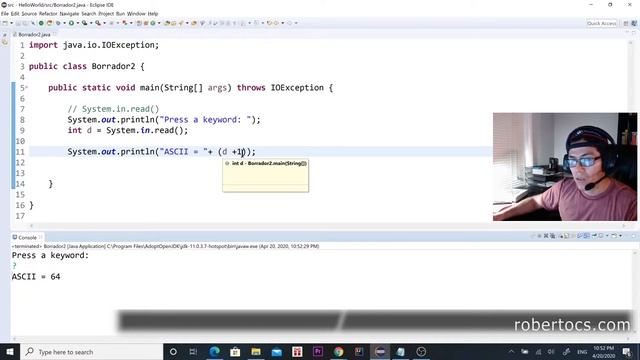640x360 pixels.
Task: Open the Cortana circle taskbar icon
Action: [x=173, y=351]
